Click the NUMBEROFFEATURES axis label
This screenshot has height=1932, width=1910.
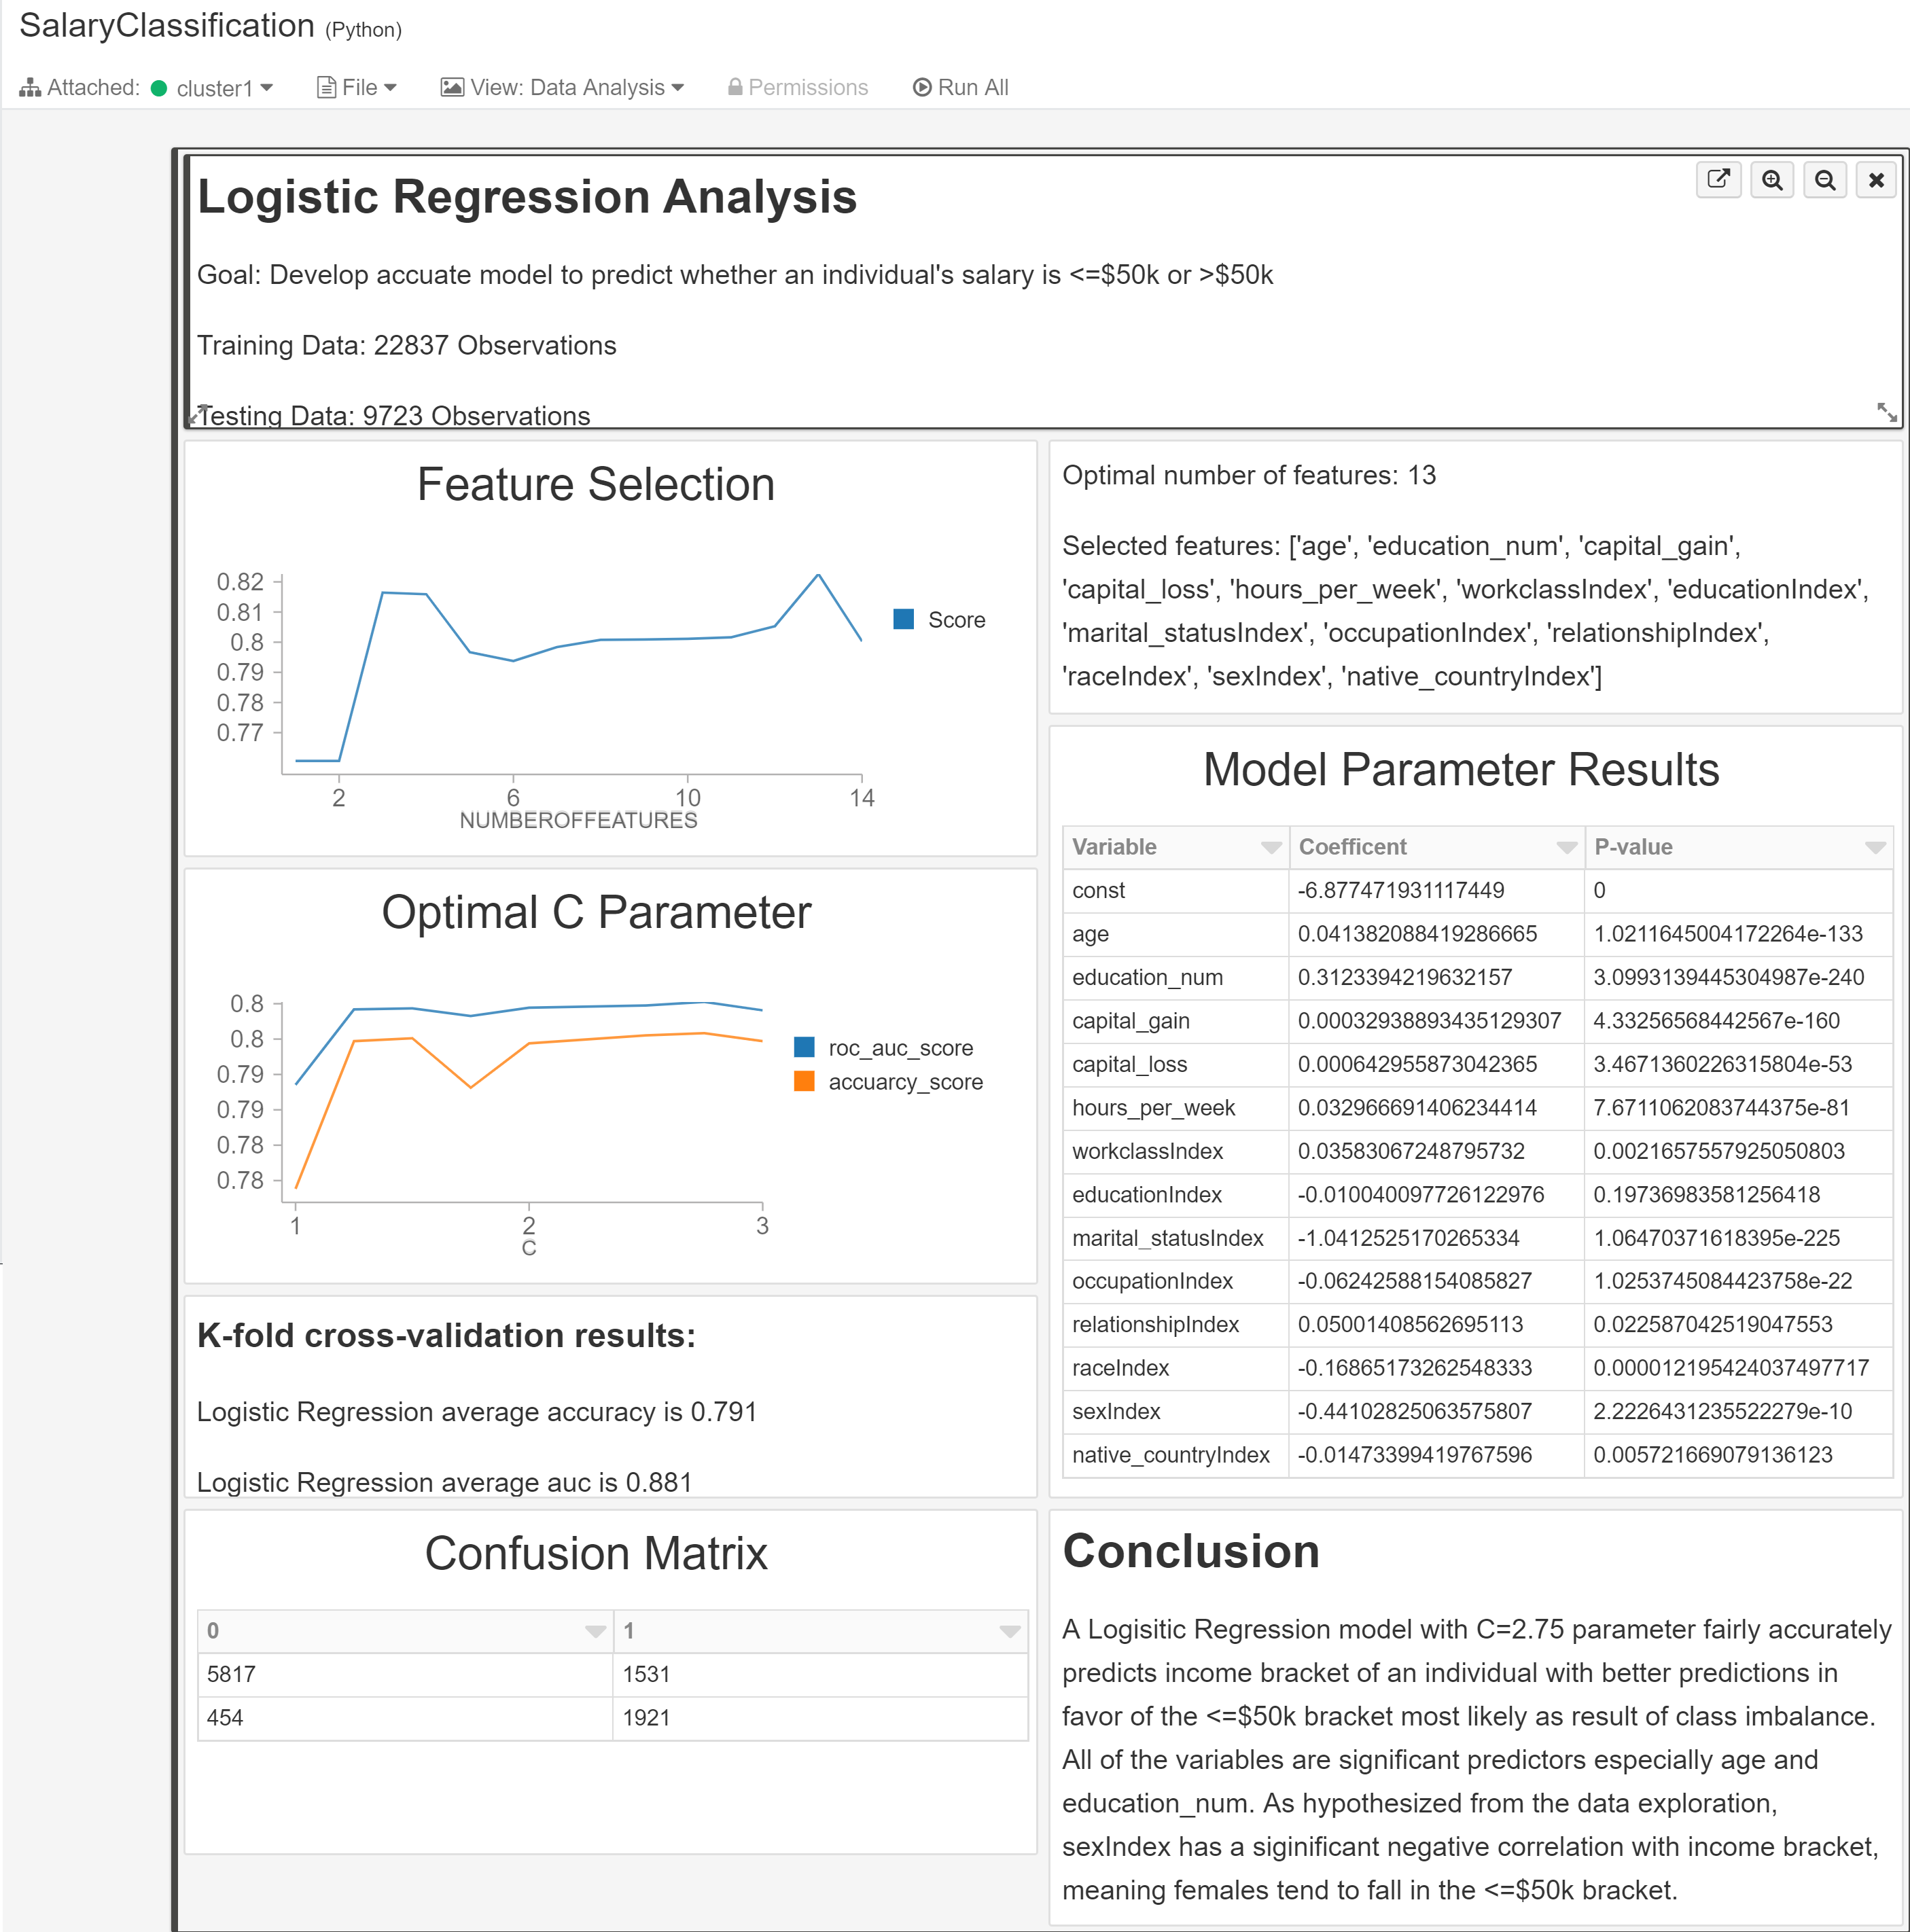pos(578,820)
